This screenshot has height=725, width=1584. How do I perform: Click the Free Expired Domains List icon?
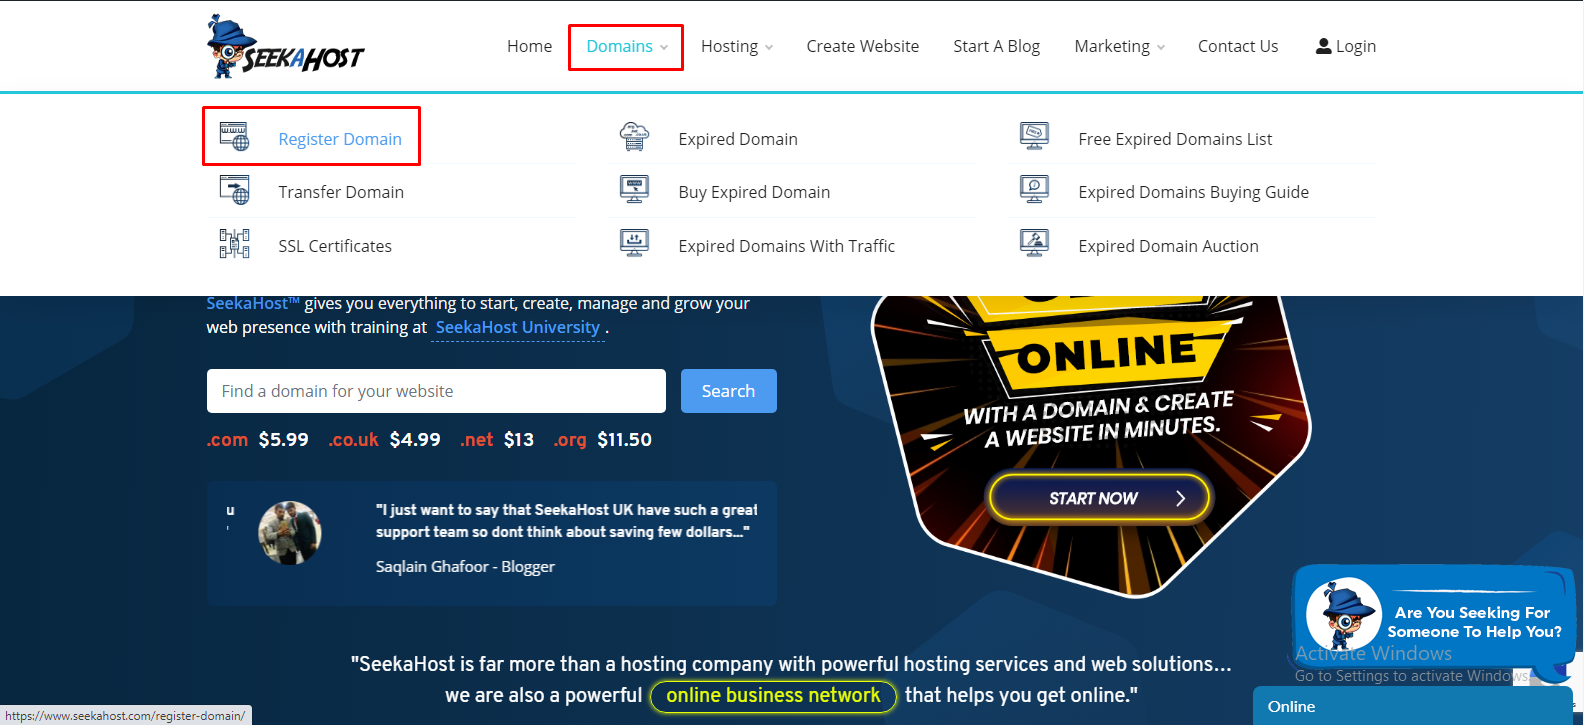coord(1034,136)
